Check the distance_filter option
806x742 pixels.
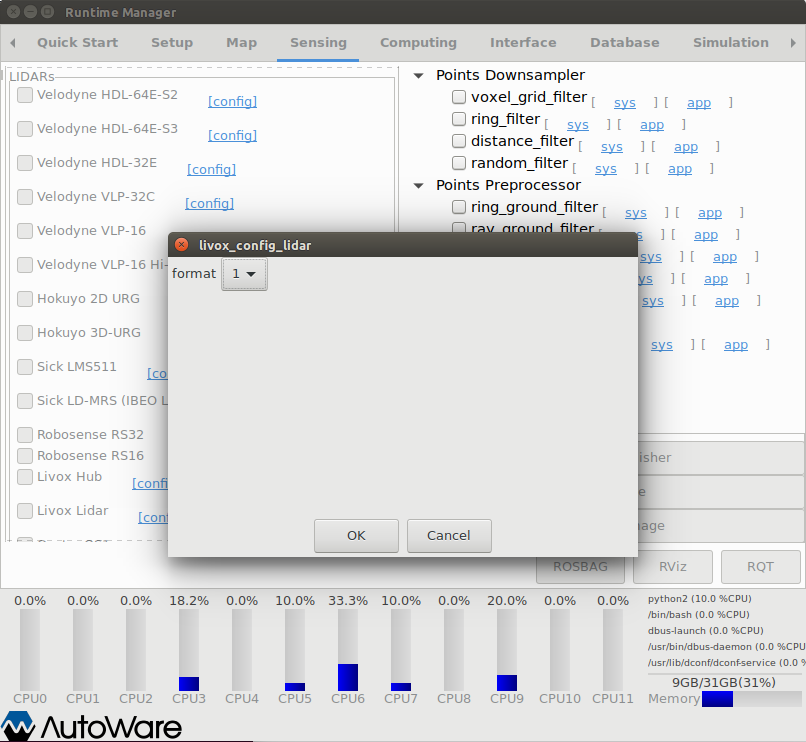coord(459,141)
